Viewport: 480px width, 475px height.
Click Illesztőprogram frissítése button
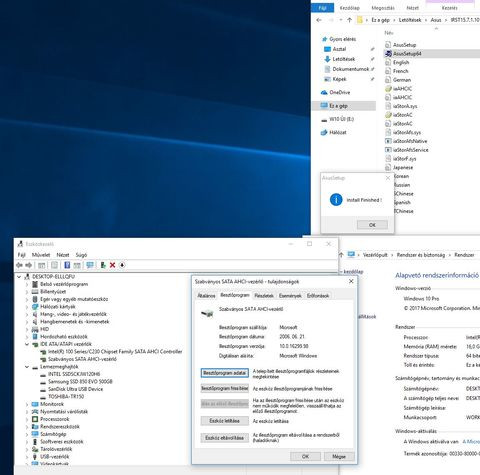(225, 388)
